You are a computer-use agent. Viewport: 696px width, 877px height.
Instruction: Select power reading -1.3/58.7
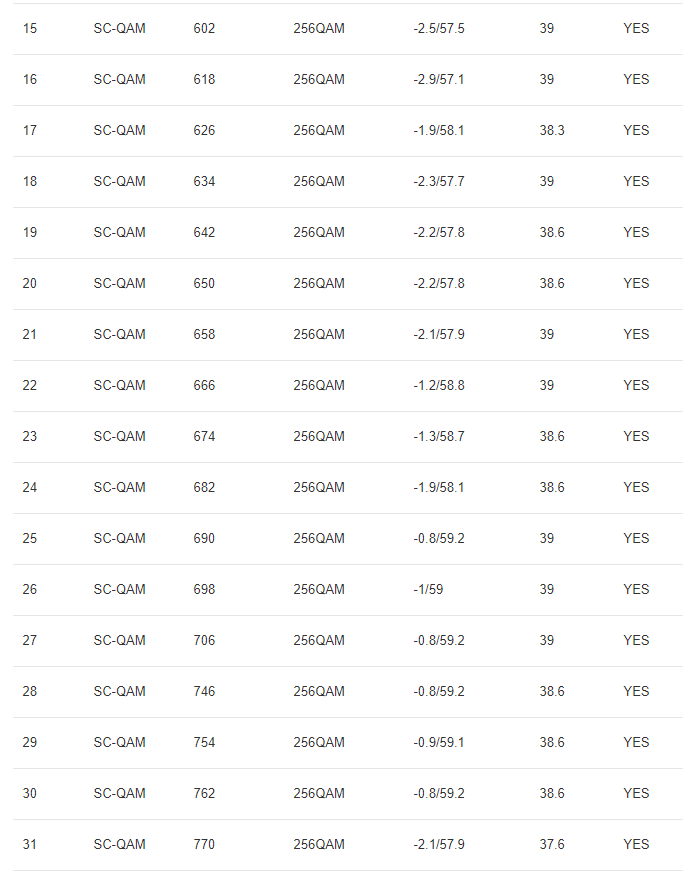tap(438, 437)
